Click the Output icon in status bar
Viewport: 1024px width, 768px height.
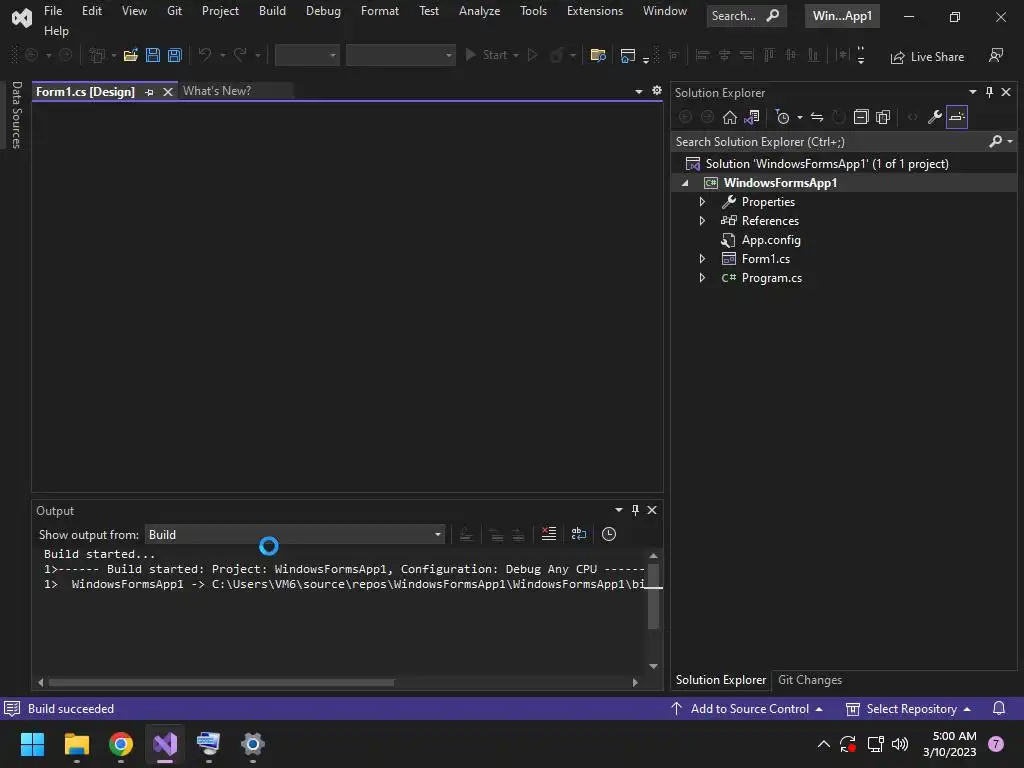pos(12,709)
